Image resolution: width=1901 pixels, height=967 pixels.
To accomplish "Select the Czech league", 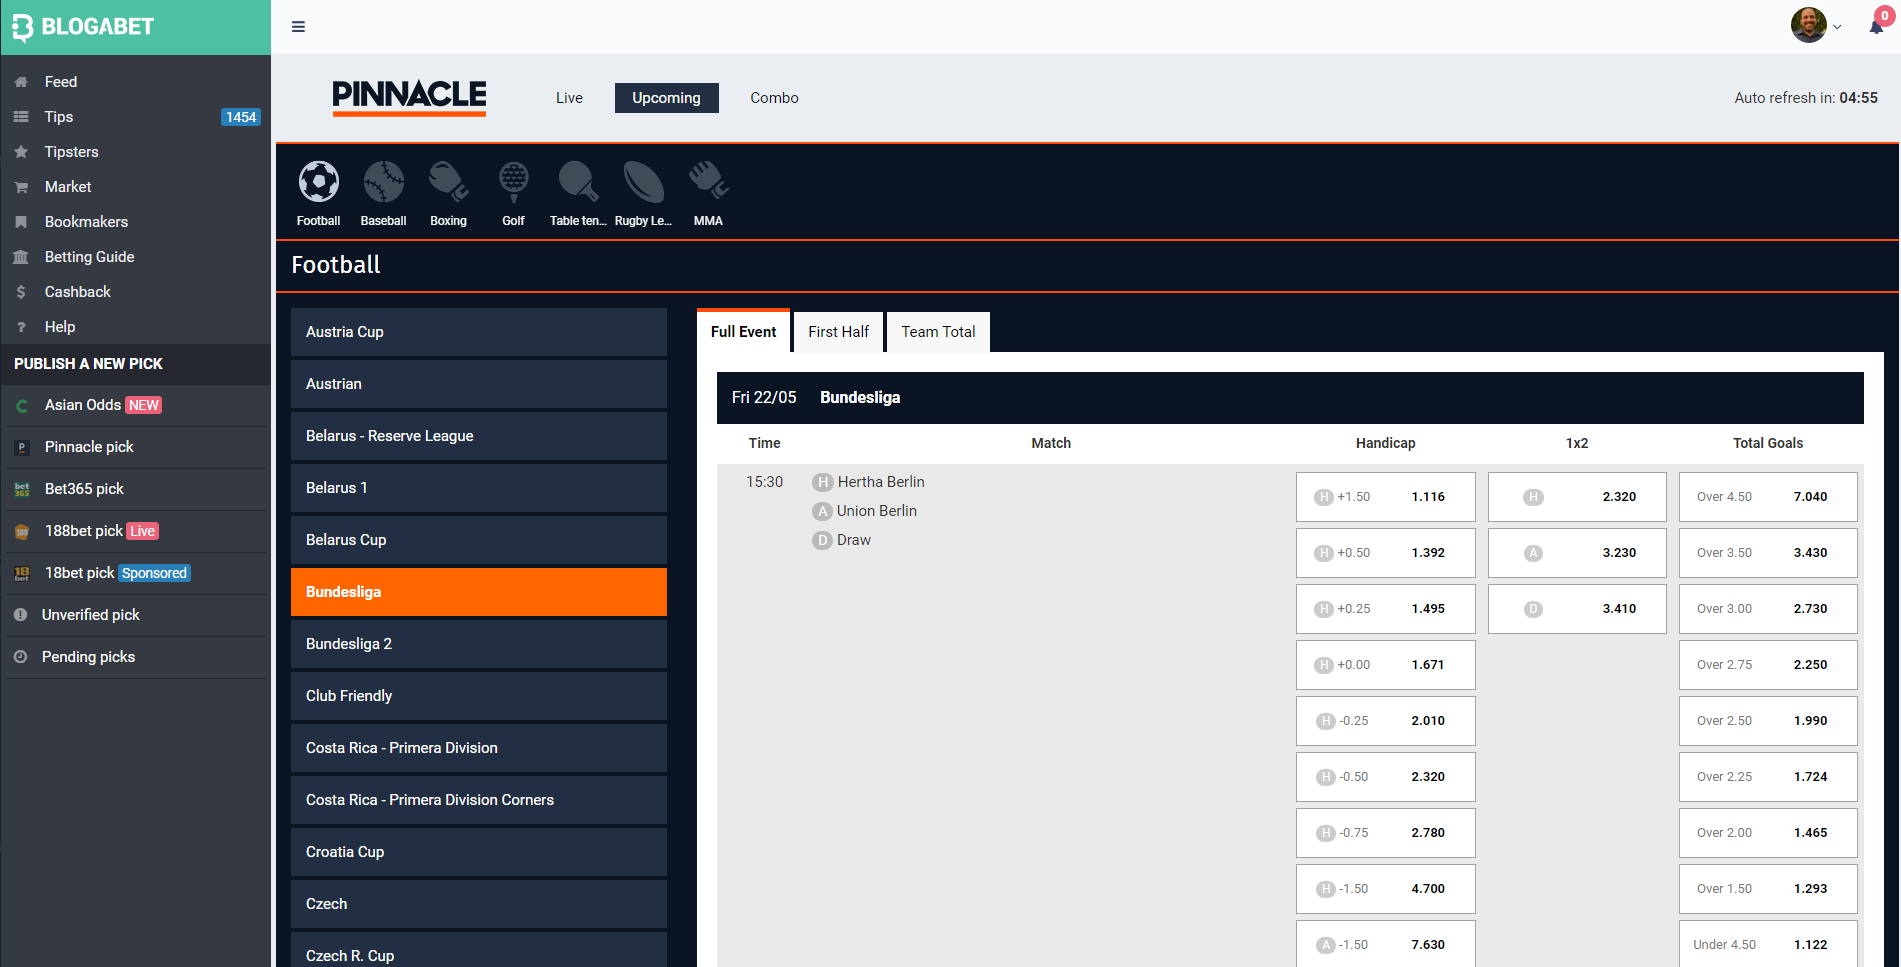I will click(479, 904).
